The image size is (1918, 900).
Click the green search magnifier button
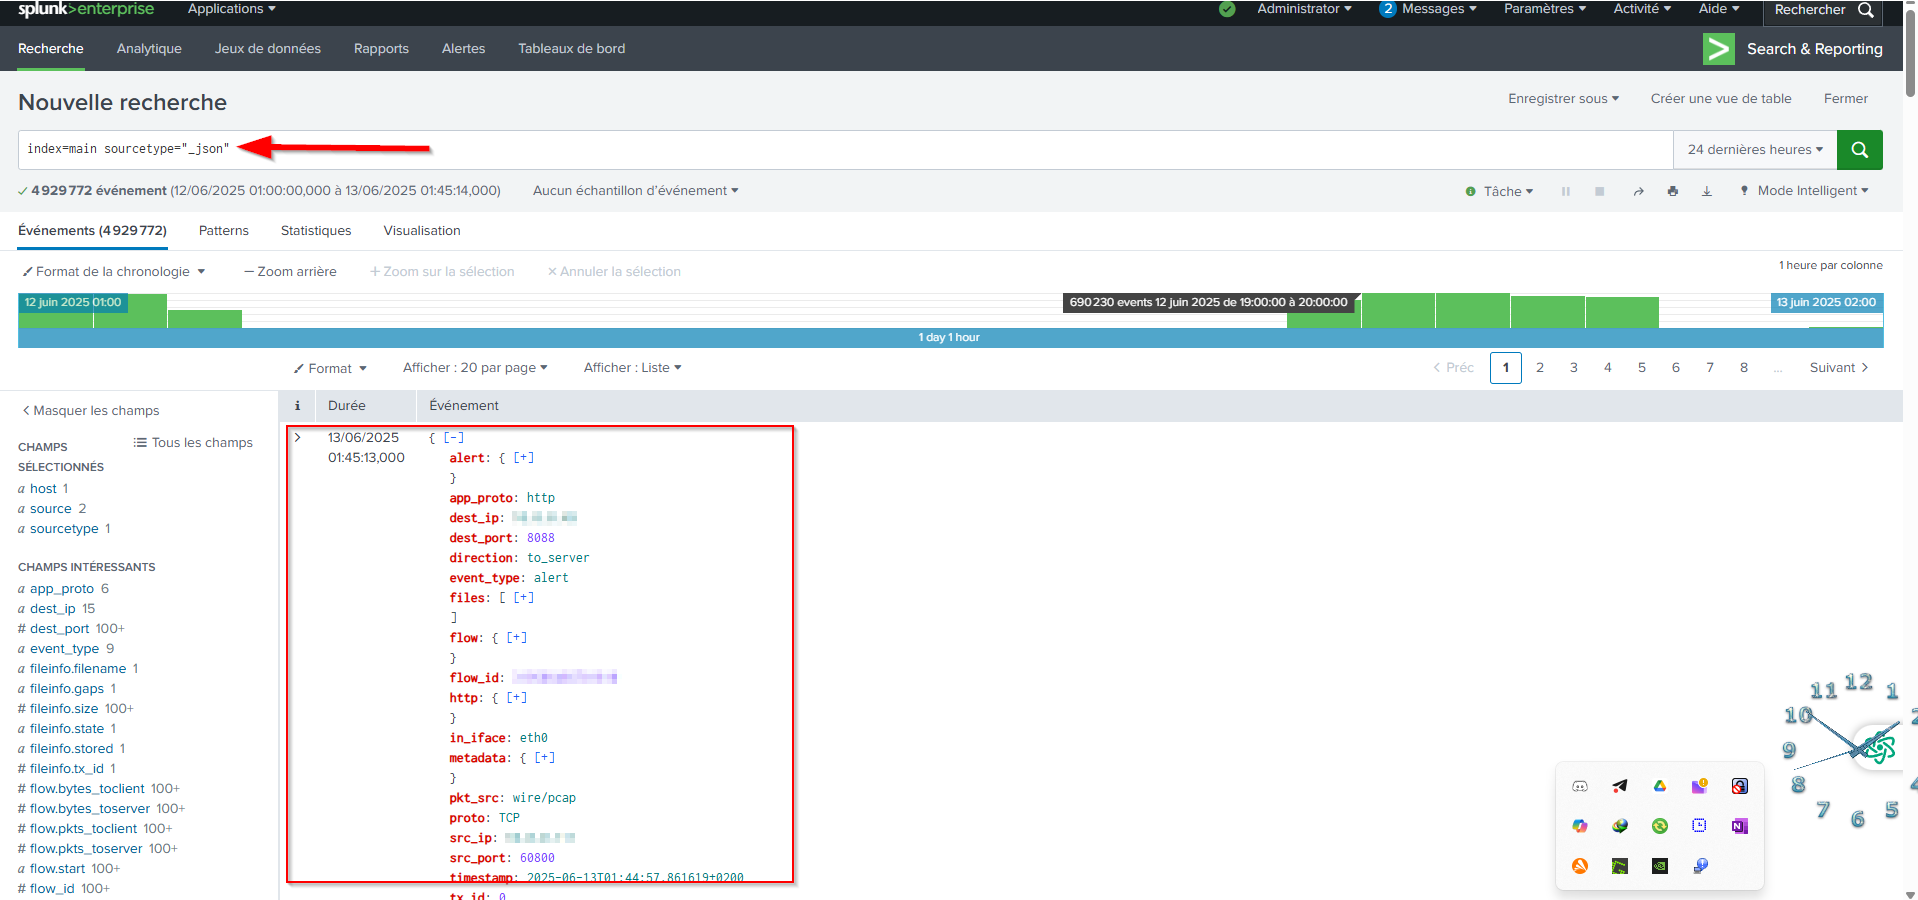point(1859,150)
